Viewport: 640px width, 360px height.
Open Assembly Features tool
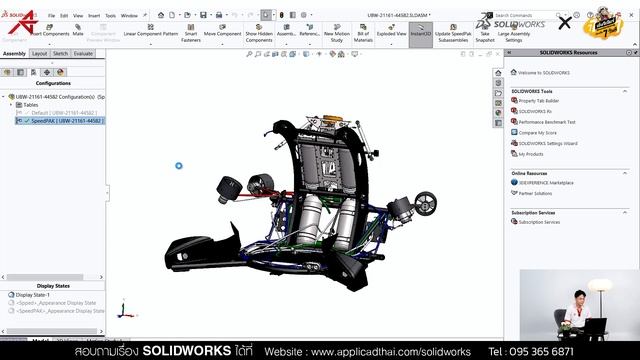click(x=286, y=30)
